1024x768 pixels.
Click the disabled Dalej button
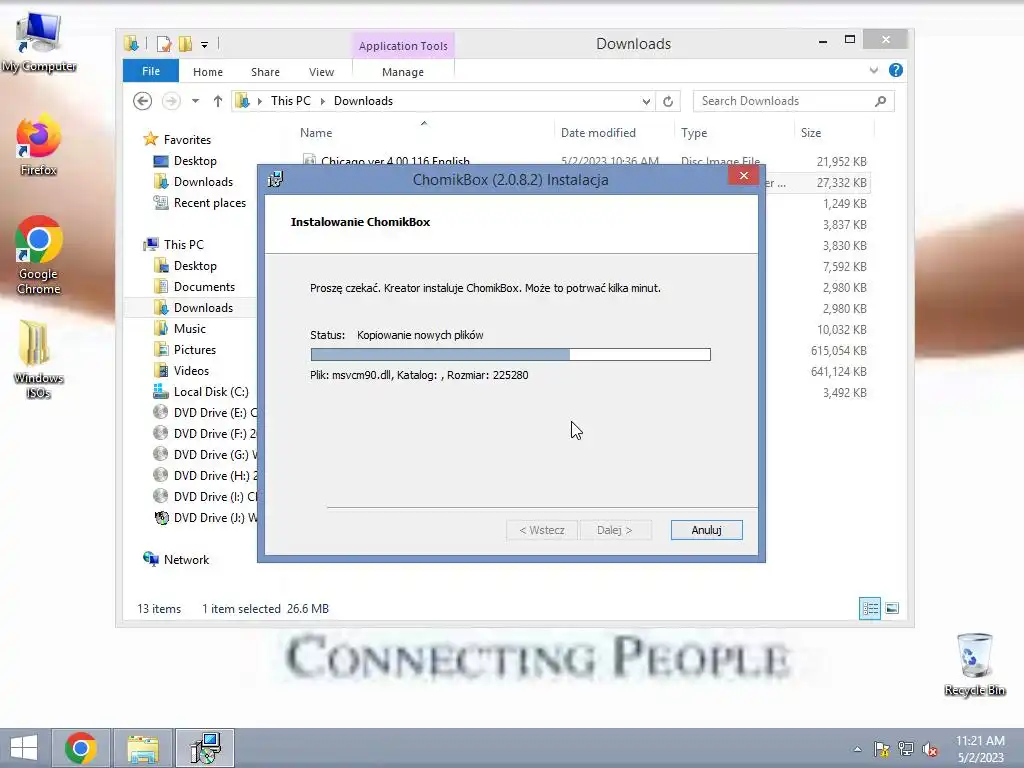pyautogui.click(x=615, y=530)
